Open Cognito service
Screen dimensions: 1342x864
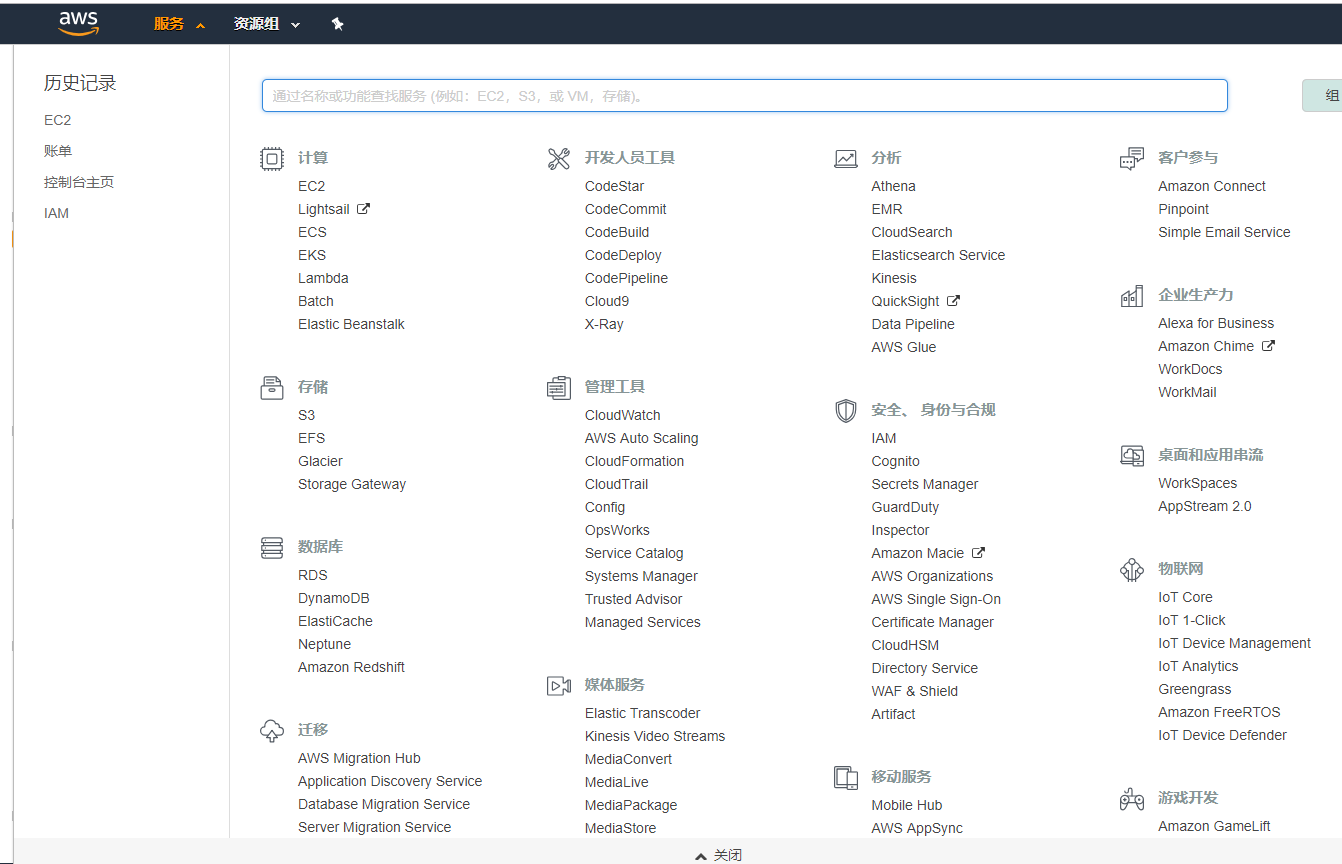(895, 461)
